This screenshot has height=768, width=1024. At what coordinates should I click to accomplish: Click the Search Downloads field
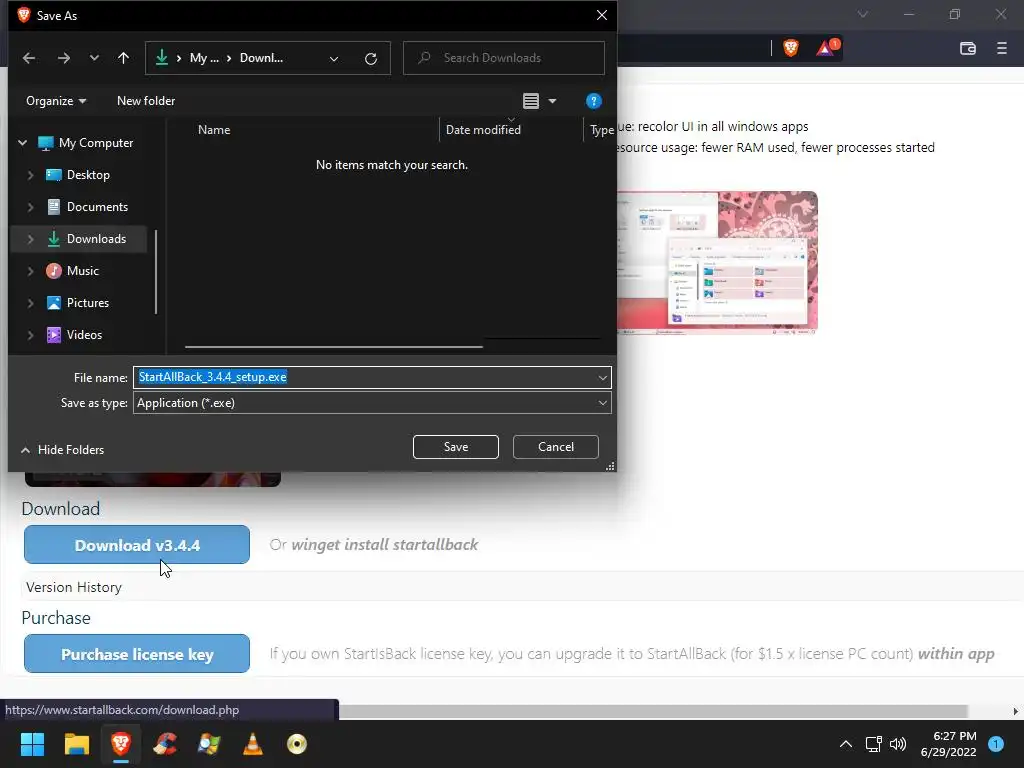tap(504, 58)
